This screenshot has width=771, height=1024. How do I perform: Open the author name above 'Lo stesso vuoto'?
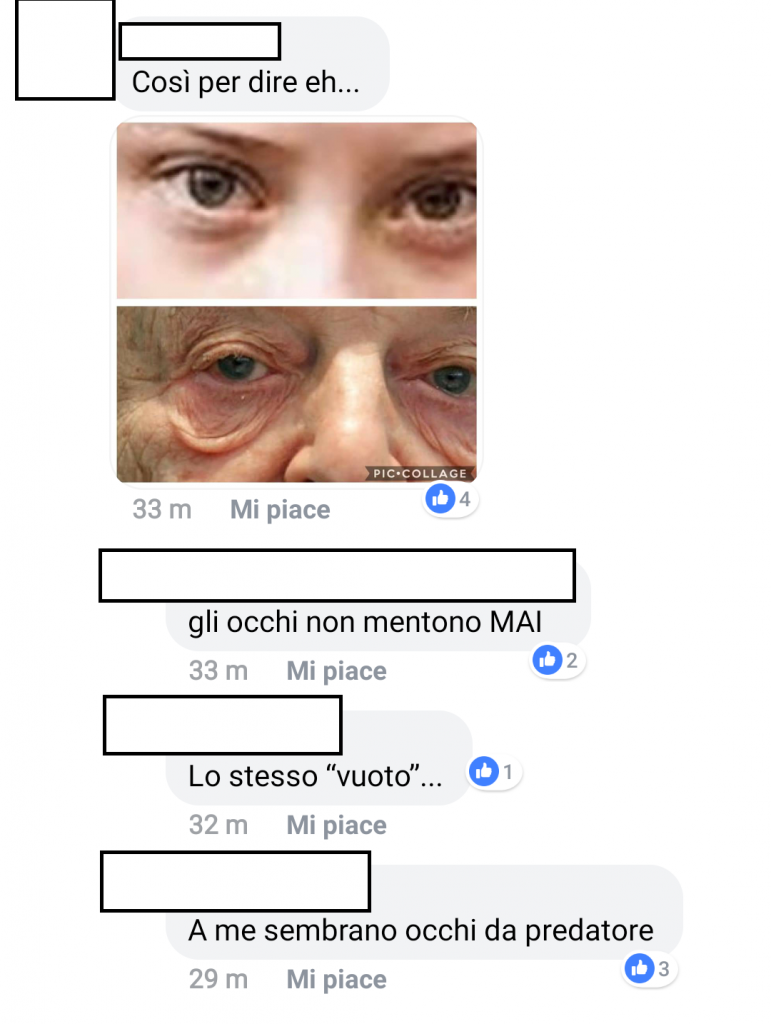[223, 725]
